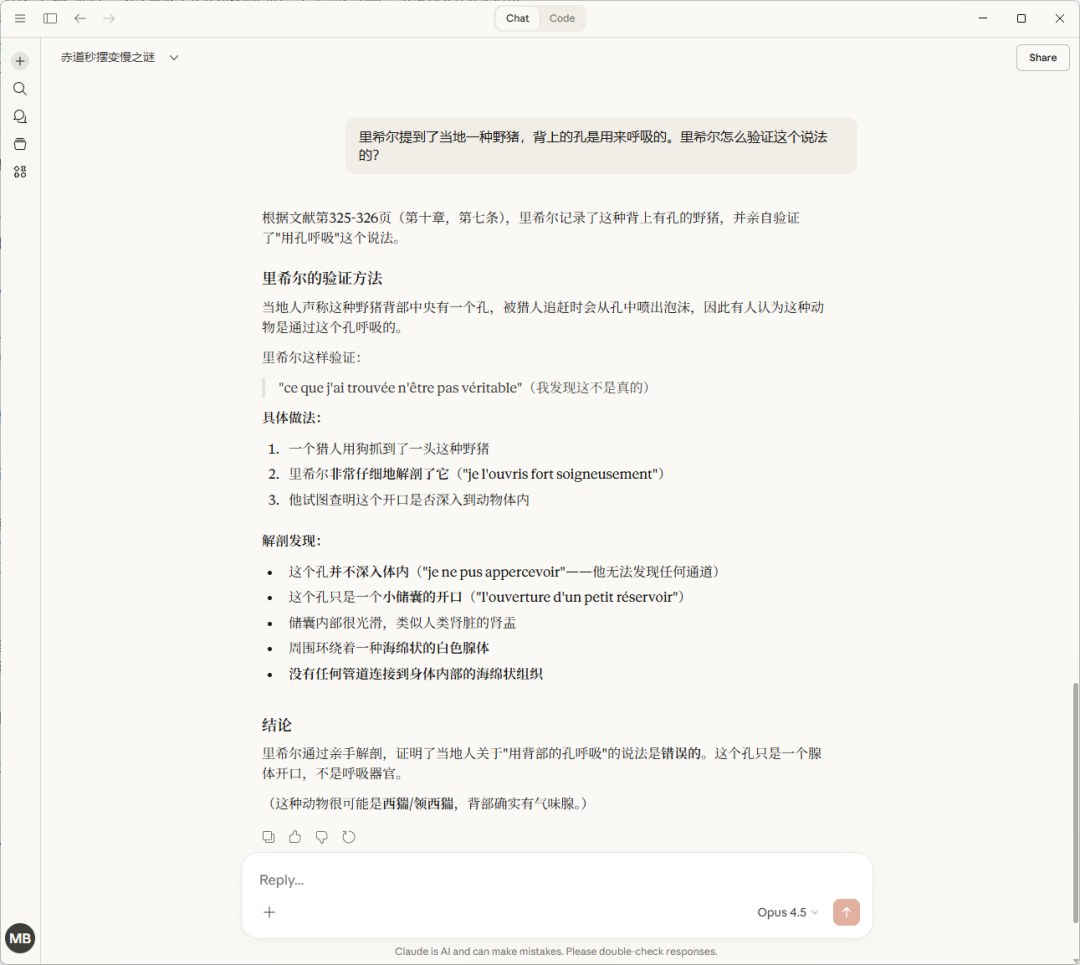Click the vertical scrollbar thumb

click(1074, 802)
